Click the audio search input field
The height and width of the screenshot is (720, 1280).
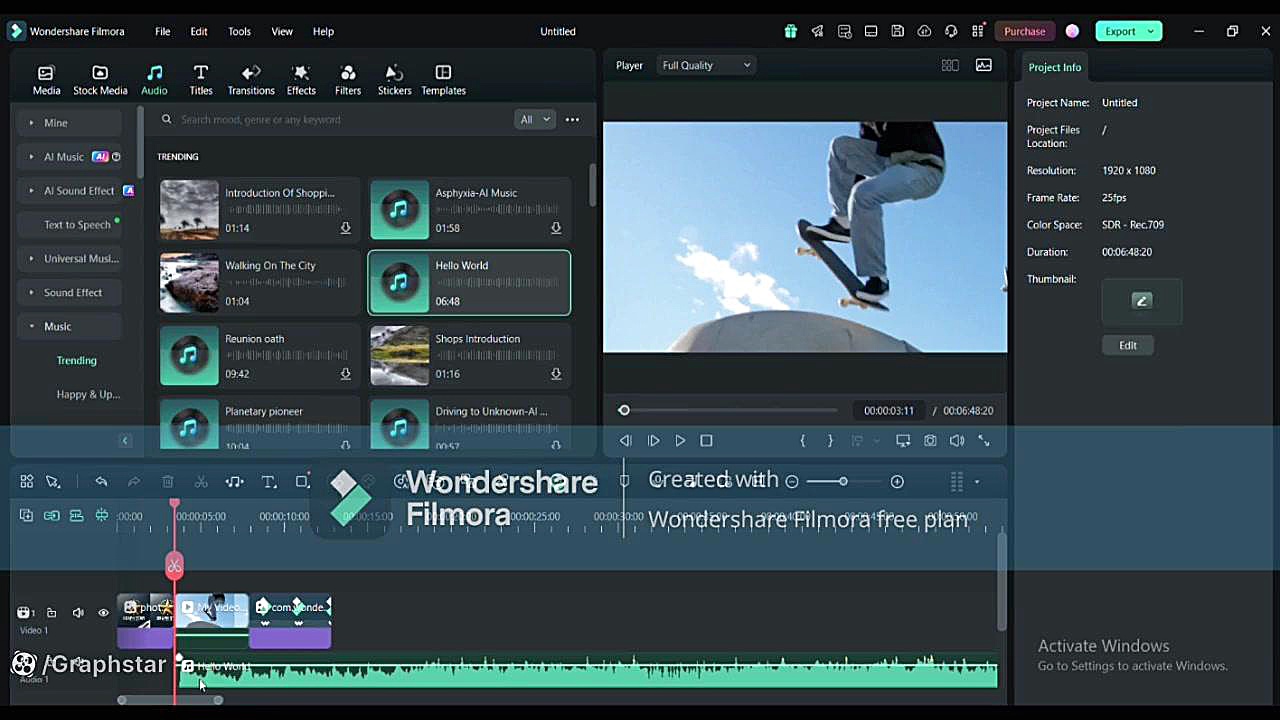click(335, 120)
